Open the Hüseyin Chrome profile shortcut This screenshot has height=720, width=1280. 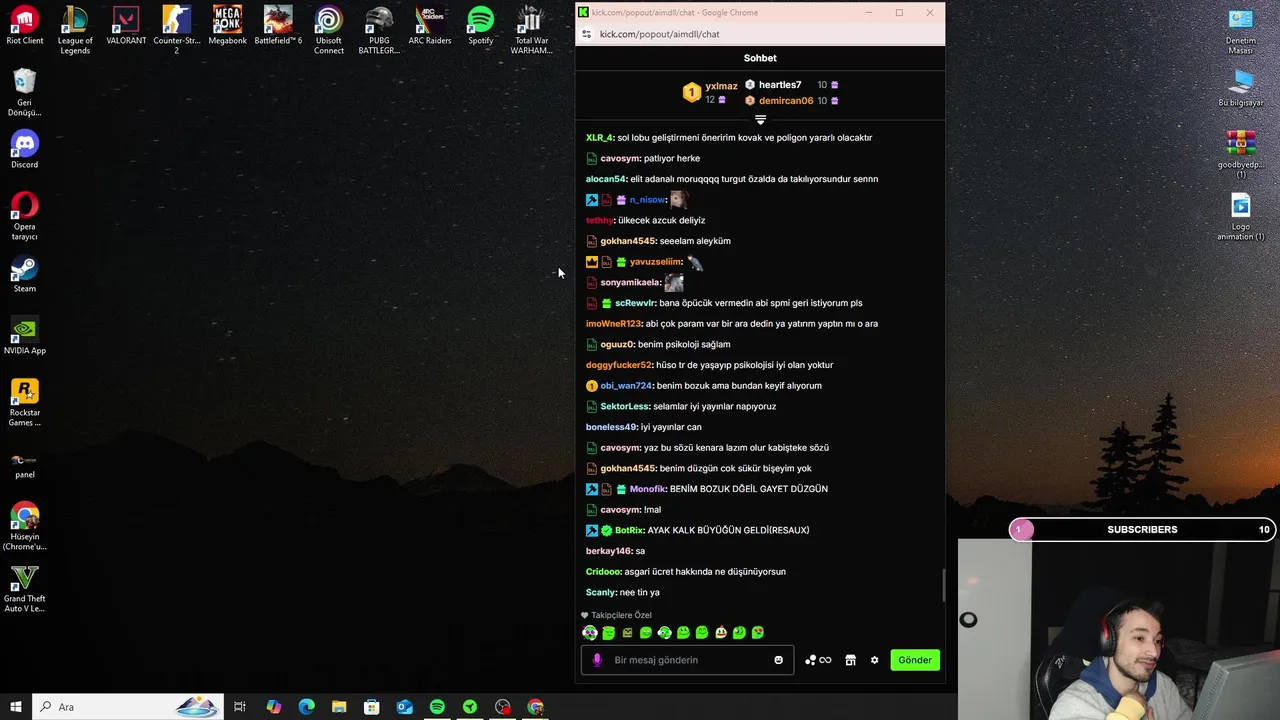[x=25, y=526]
